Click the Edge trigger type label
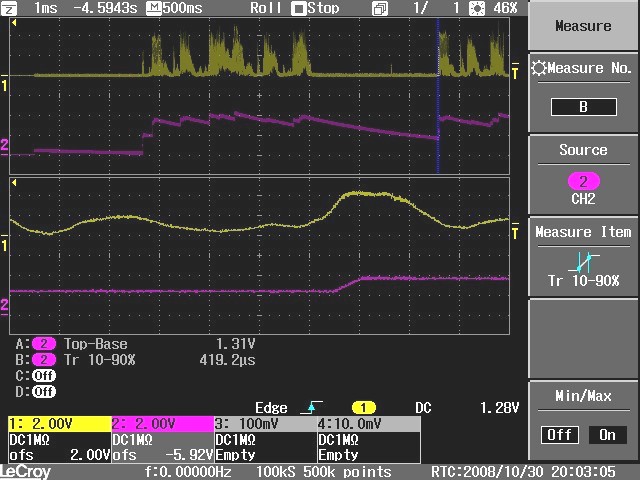Image resolution: width=640 pixels, height=480 pixels. click(271, 408)
